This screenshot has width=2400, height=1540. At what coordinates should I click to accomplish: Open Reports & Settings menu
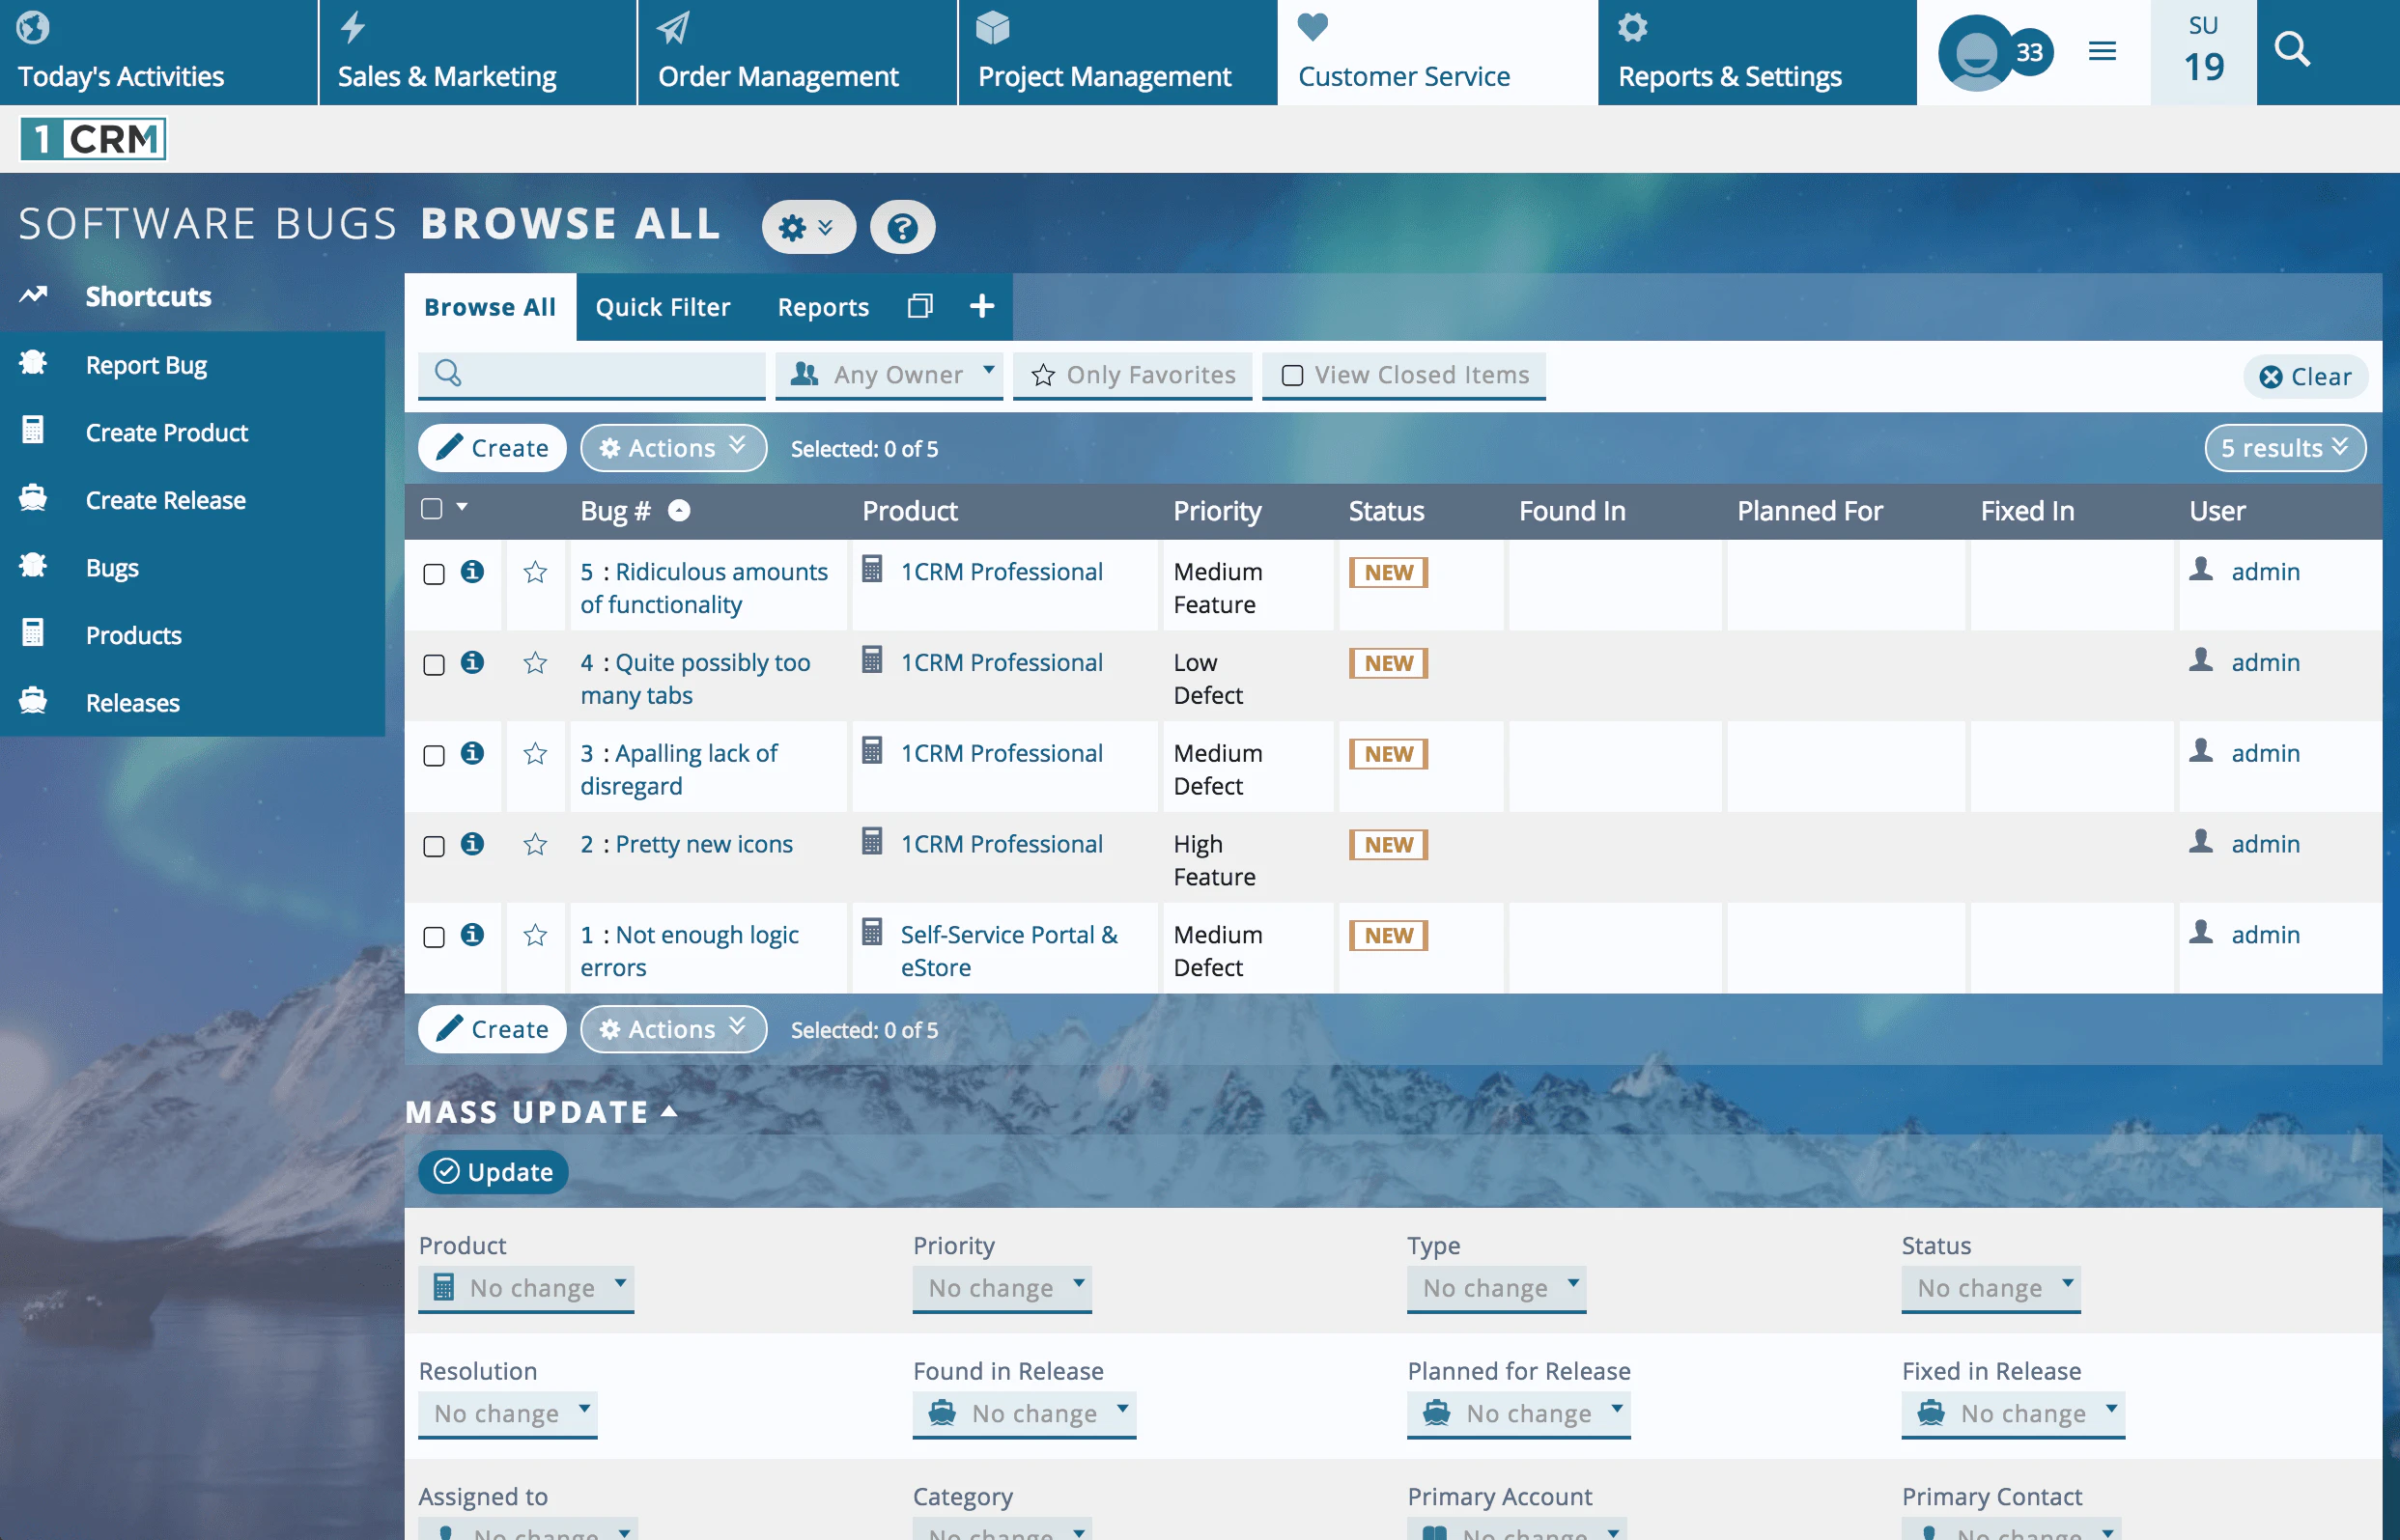1758,52
